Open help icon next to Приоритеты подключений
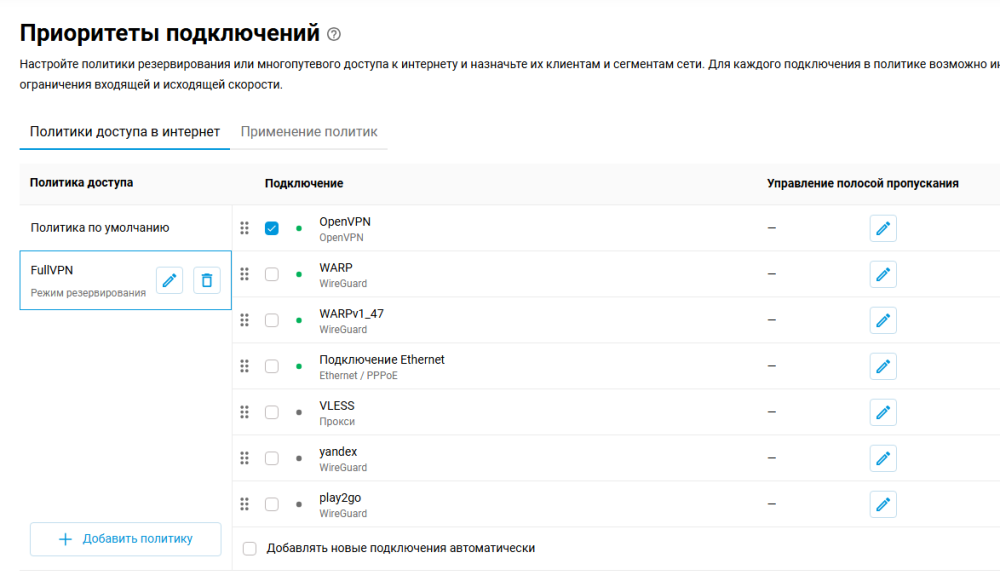This screenshot has width=1000, height=587. point(334,34)
